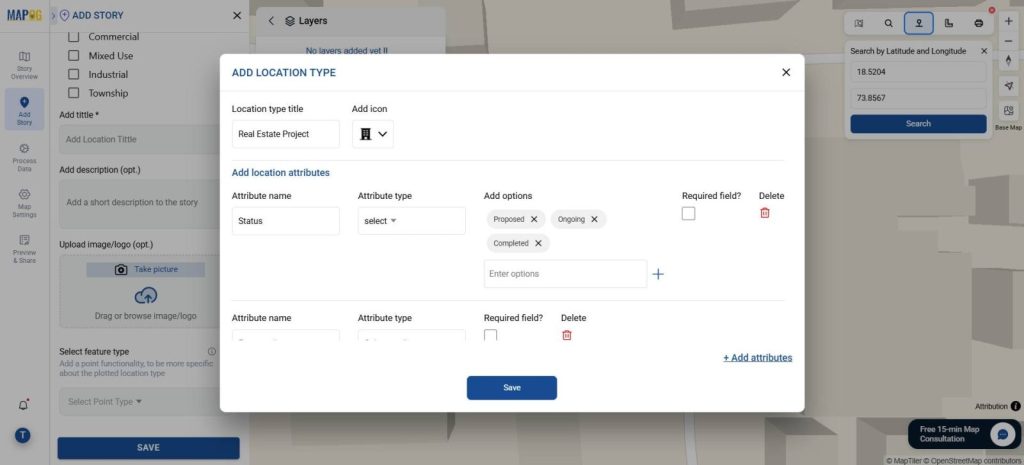Image resolution: width=1024 pixels, height=465 pixels.
Task: Remove the Completed option chip
Action: point(538,244)
